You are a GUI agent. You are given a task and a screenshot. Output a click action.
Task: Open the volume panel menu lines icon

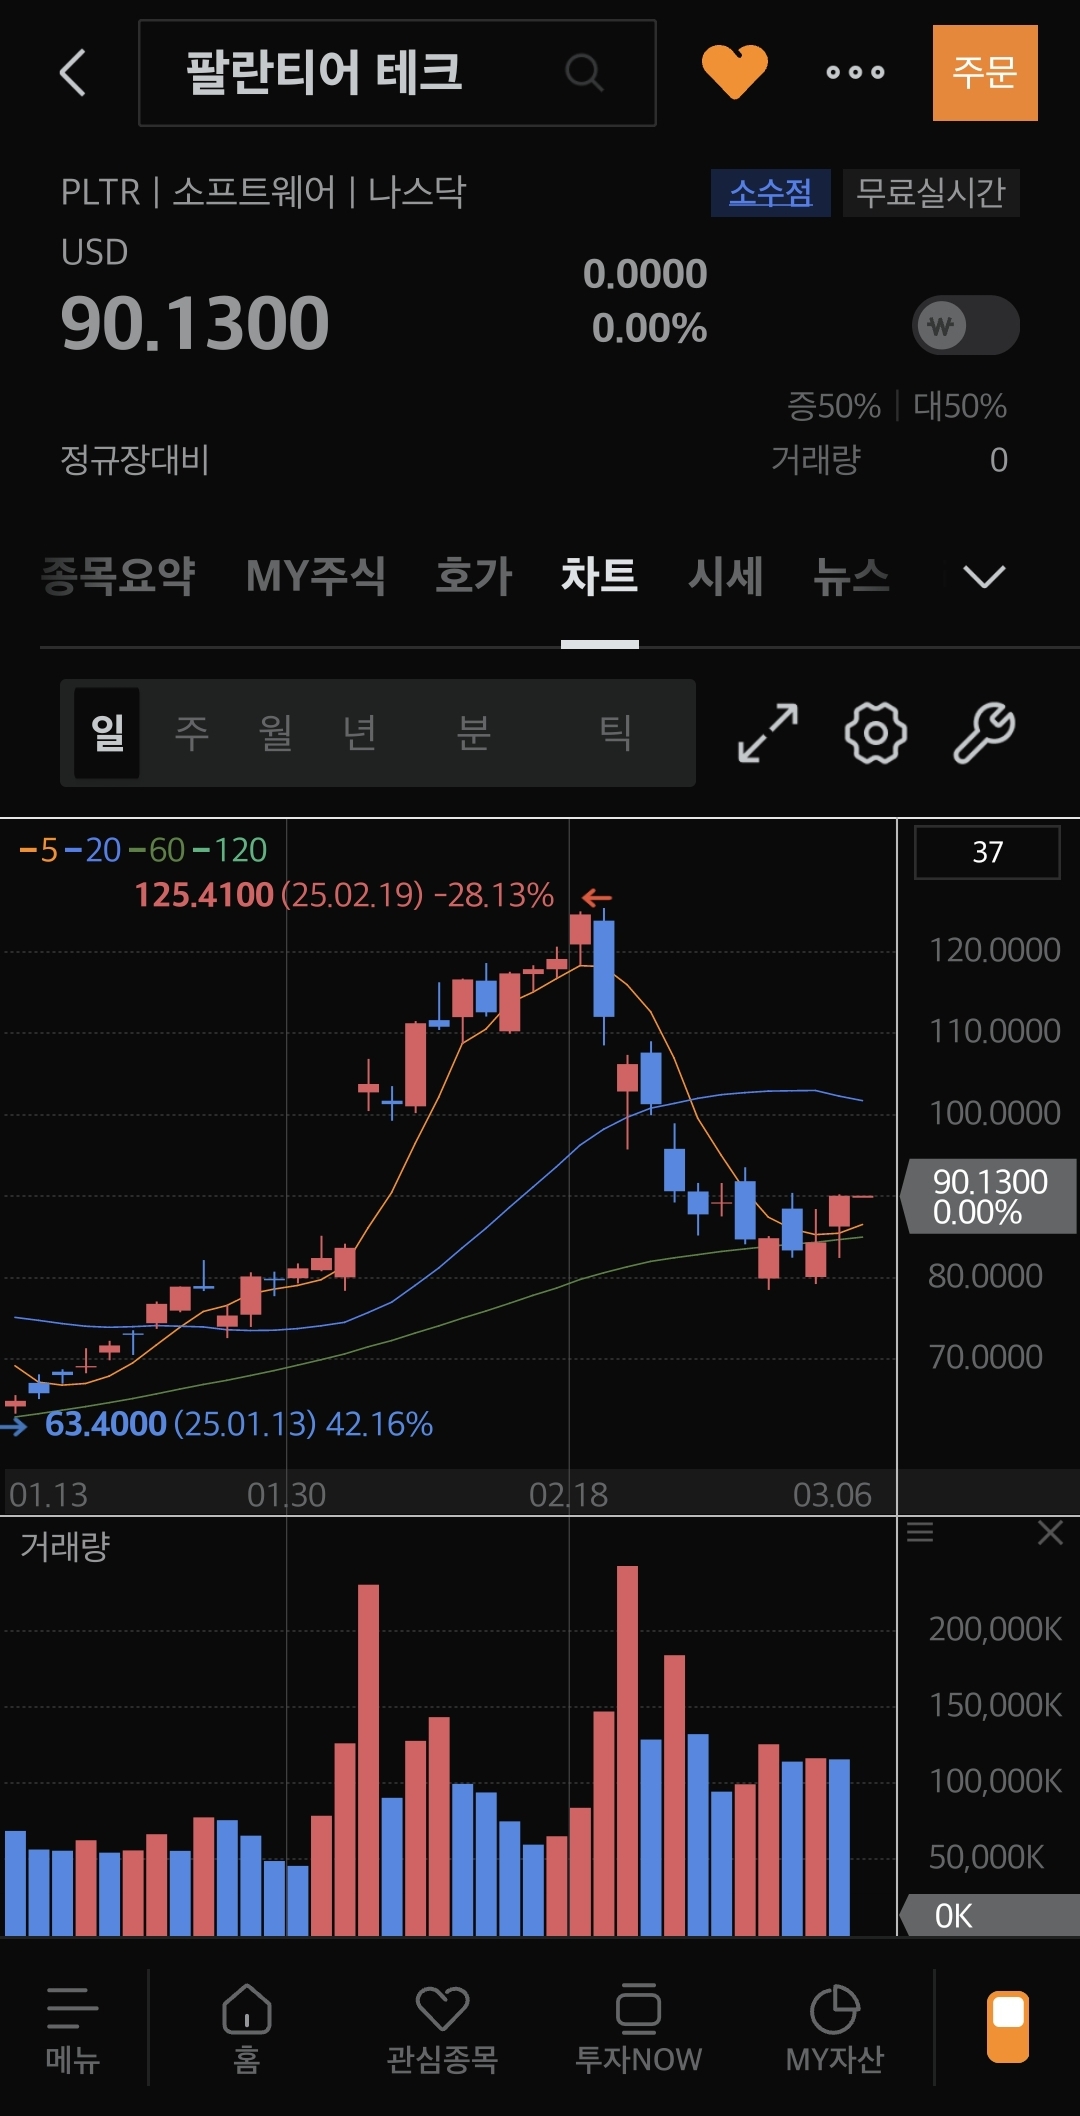pos(920,1532)
